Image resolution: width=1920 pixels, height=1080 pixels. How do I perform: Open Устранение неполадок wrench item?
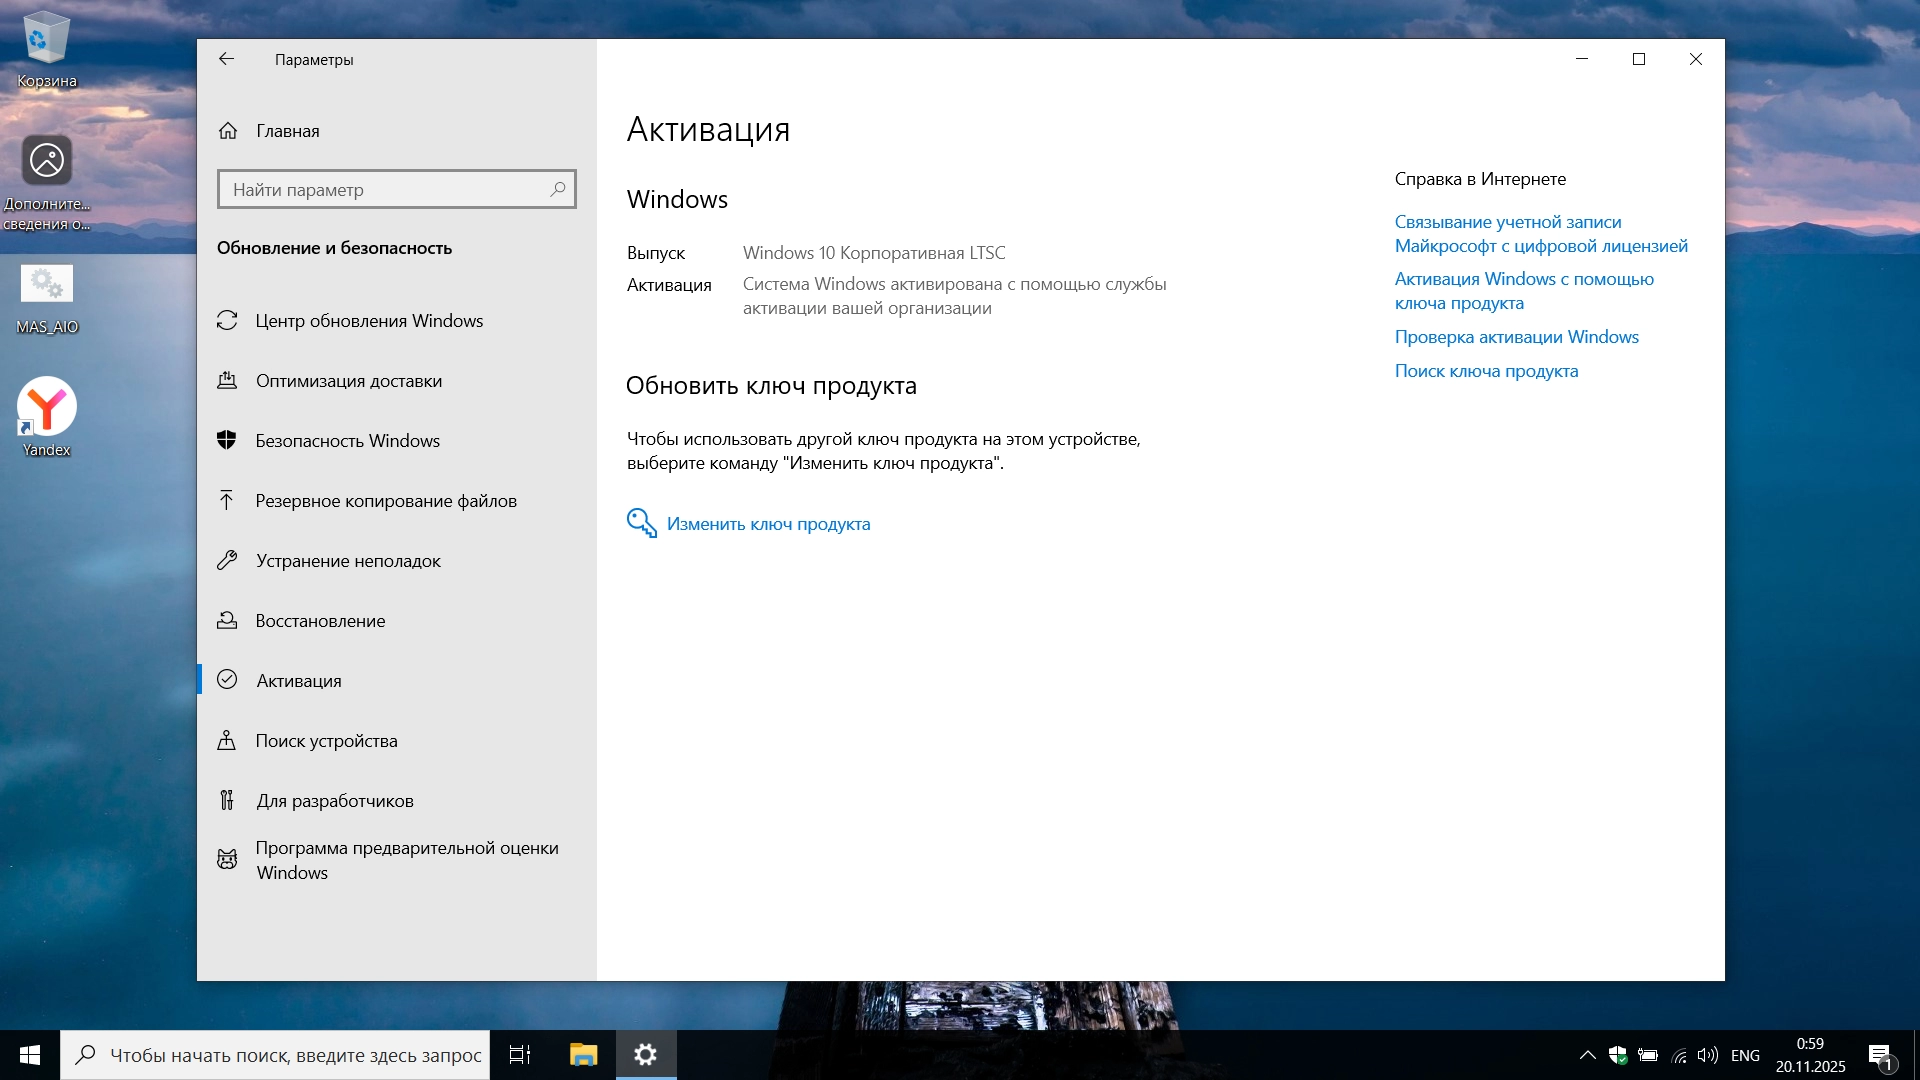point(347,561)
